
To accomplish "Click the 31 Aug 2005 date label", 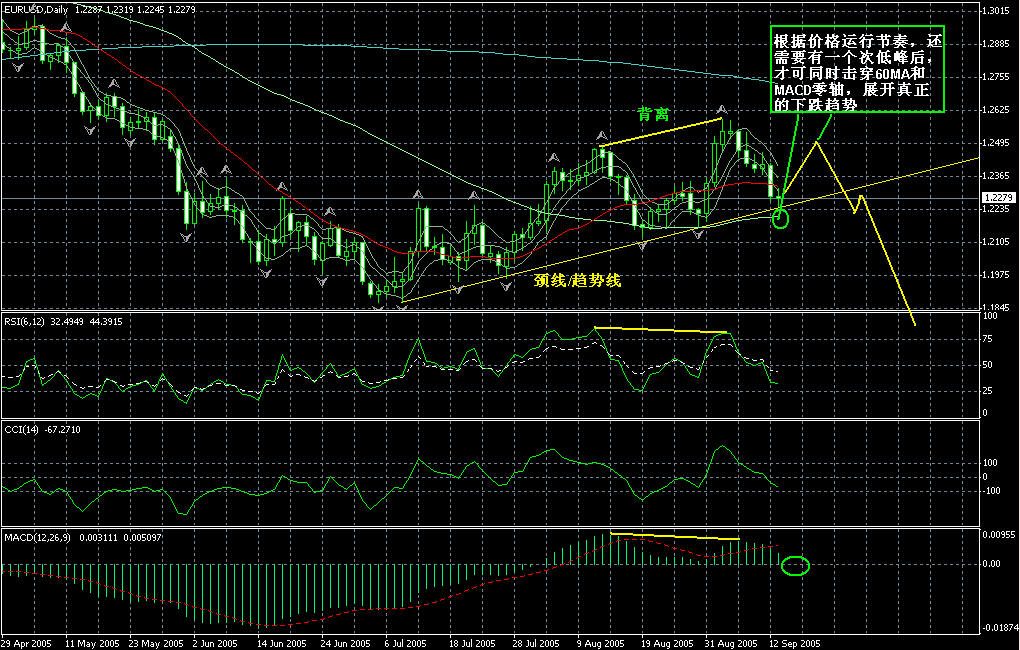I will (731, 643).
